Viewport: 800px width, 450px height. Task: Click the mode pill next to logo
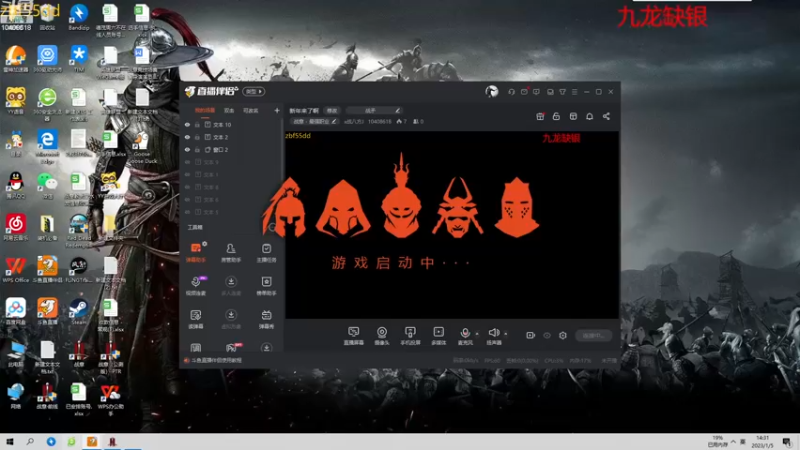(254, 91)
